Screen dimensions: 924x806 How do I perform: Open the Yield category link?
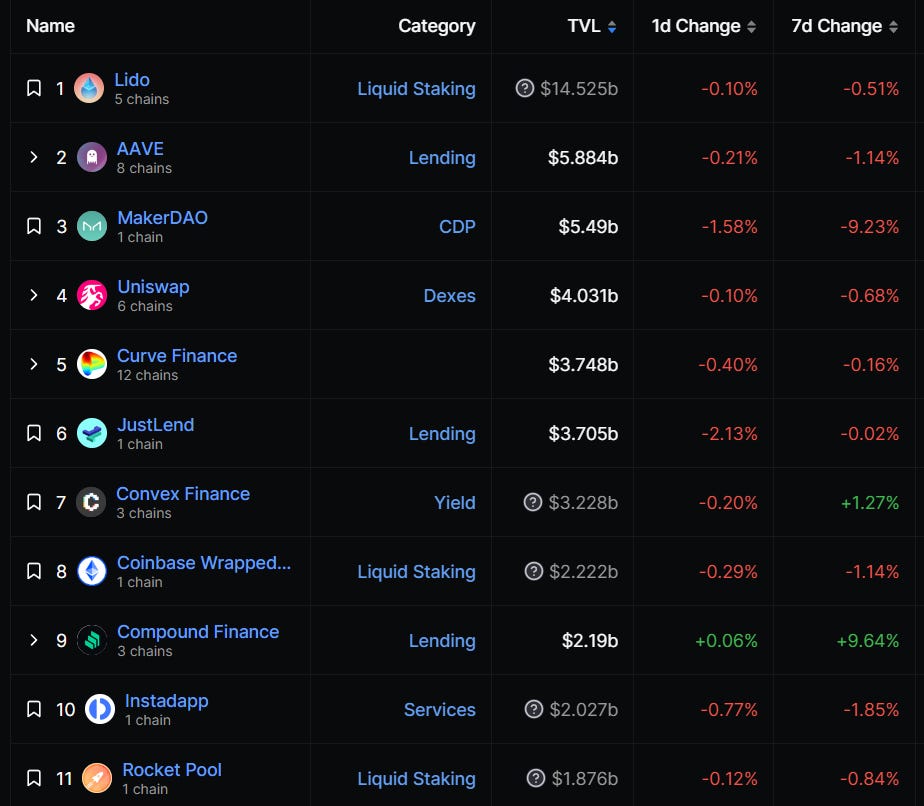click(x=455, y=502)
